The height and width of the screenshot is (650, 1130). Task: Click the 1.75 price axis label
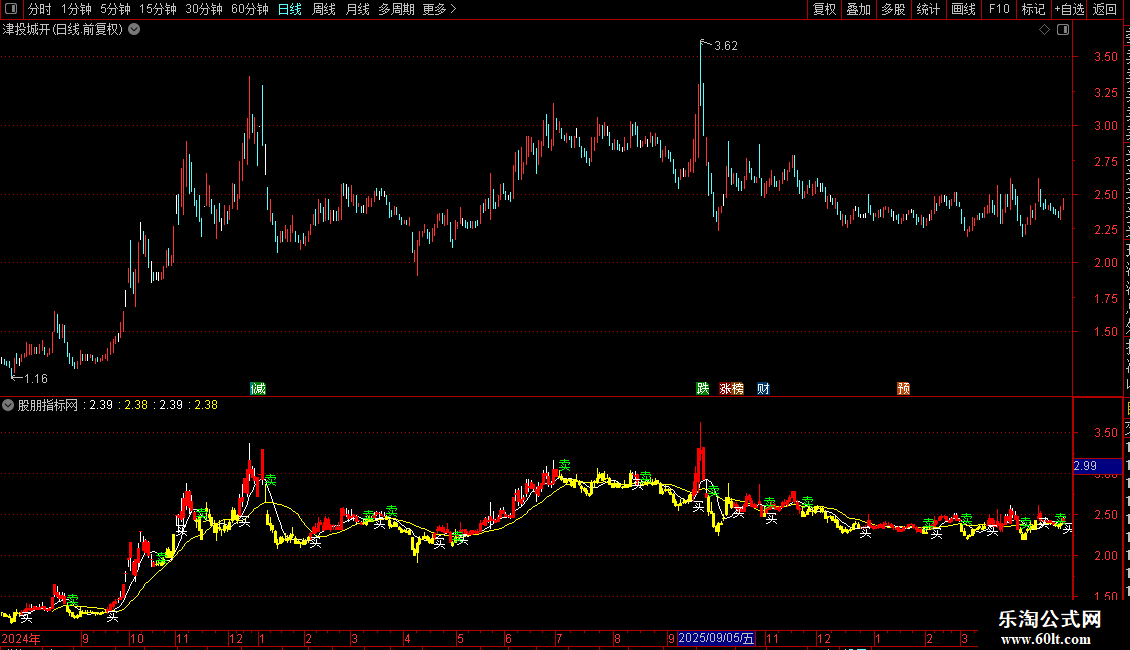click(1105, 298)
